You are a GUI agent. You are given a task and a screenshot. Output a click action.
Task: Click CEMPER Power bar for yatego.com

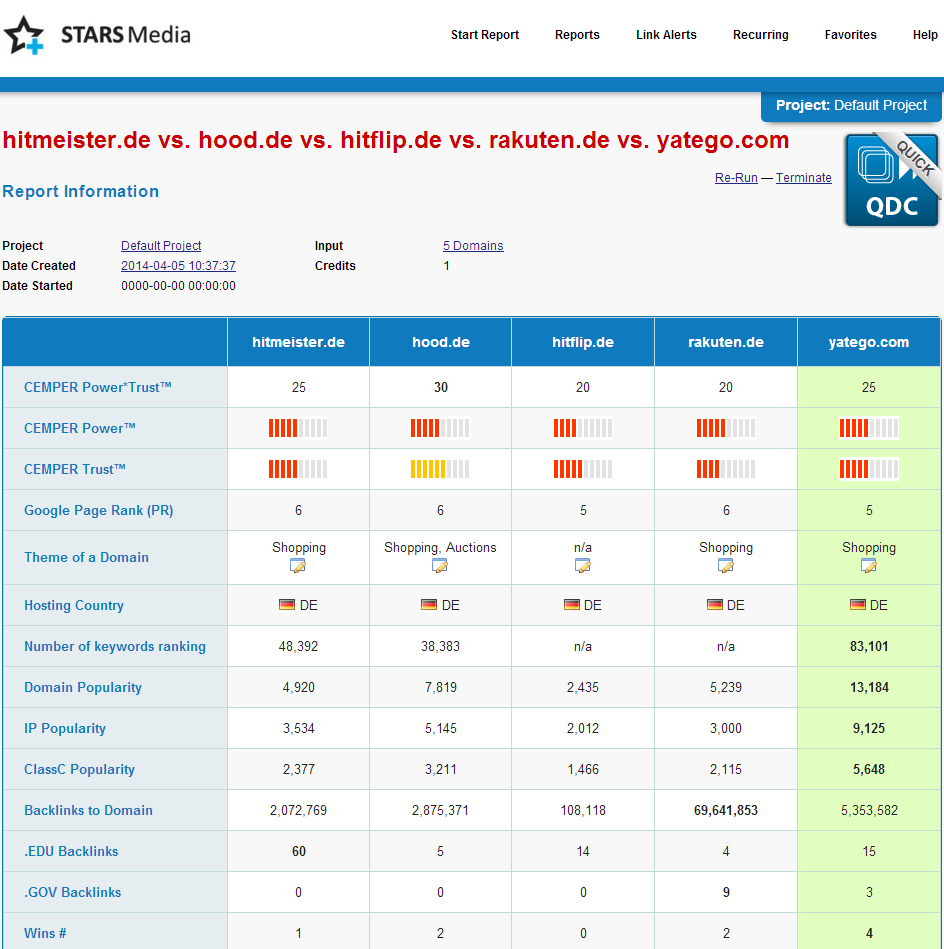coord(868,428)
